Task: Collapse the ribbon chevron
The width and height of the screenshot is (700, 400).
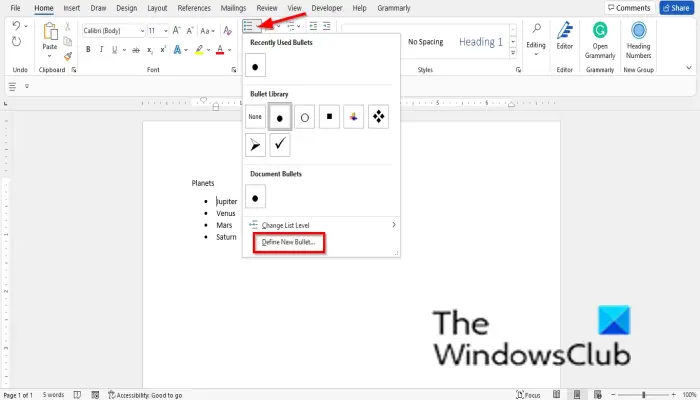Action: (689, 68)
